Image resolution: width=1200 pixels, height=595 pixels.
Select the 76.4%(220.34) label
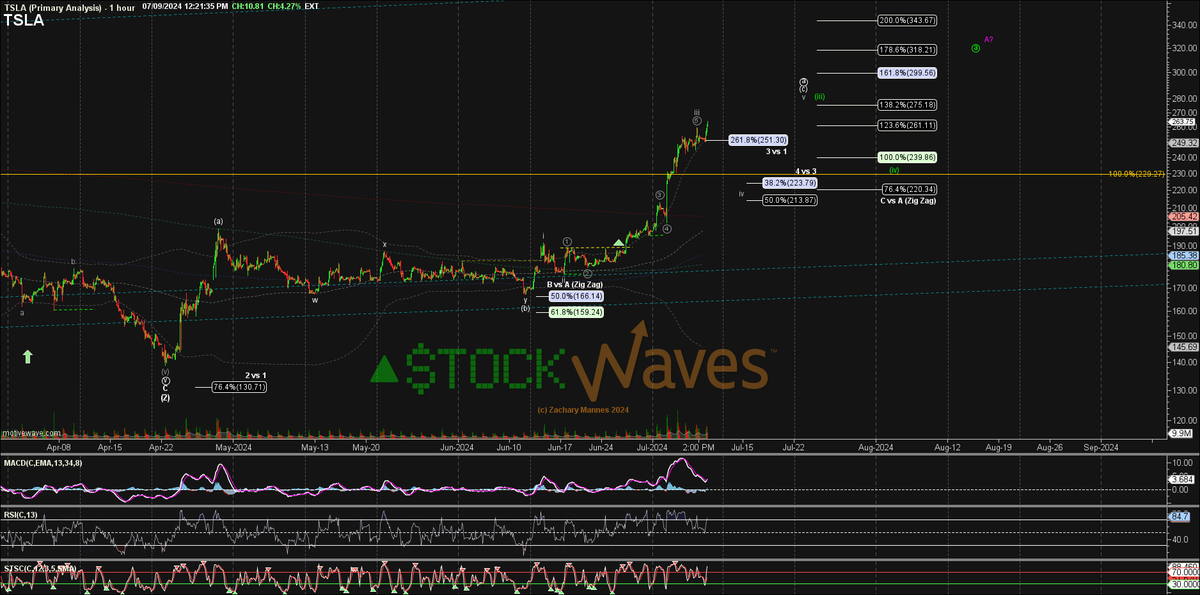tap(909, 189)
